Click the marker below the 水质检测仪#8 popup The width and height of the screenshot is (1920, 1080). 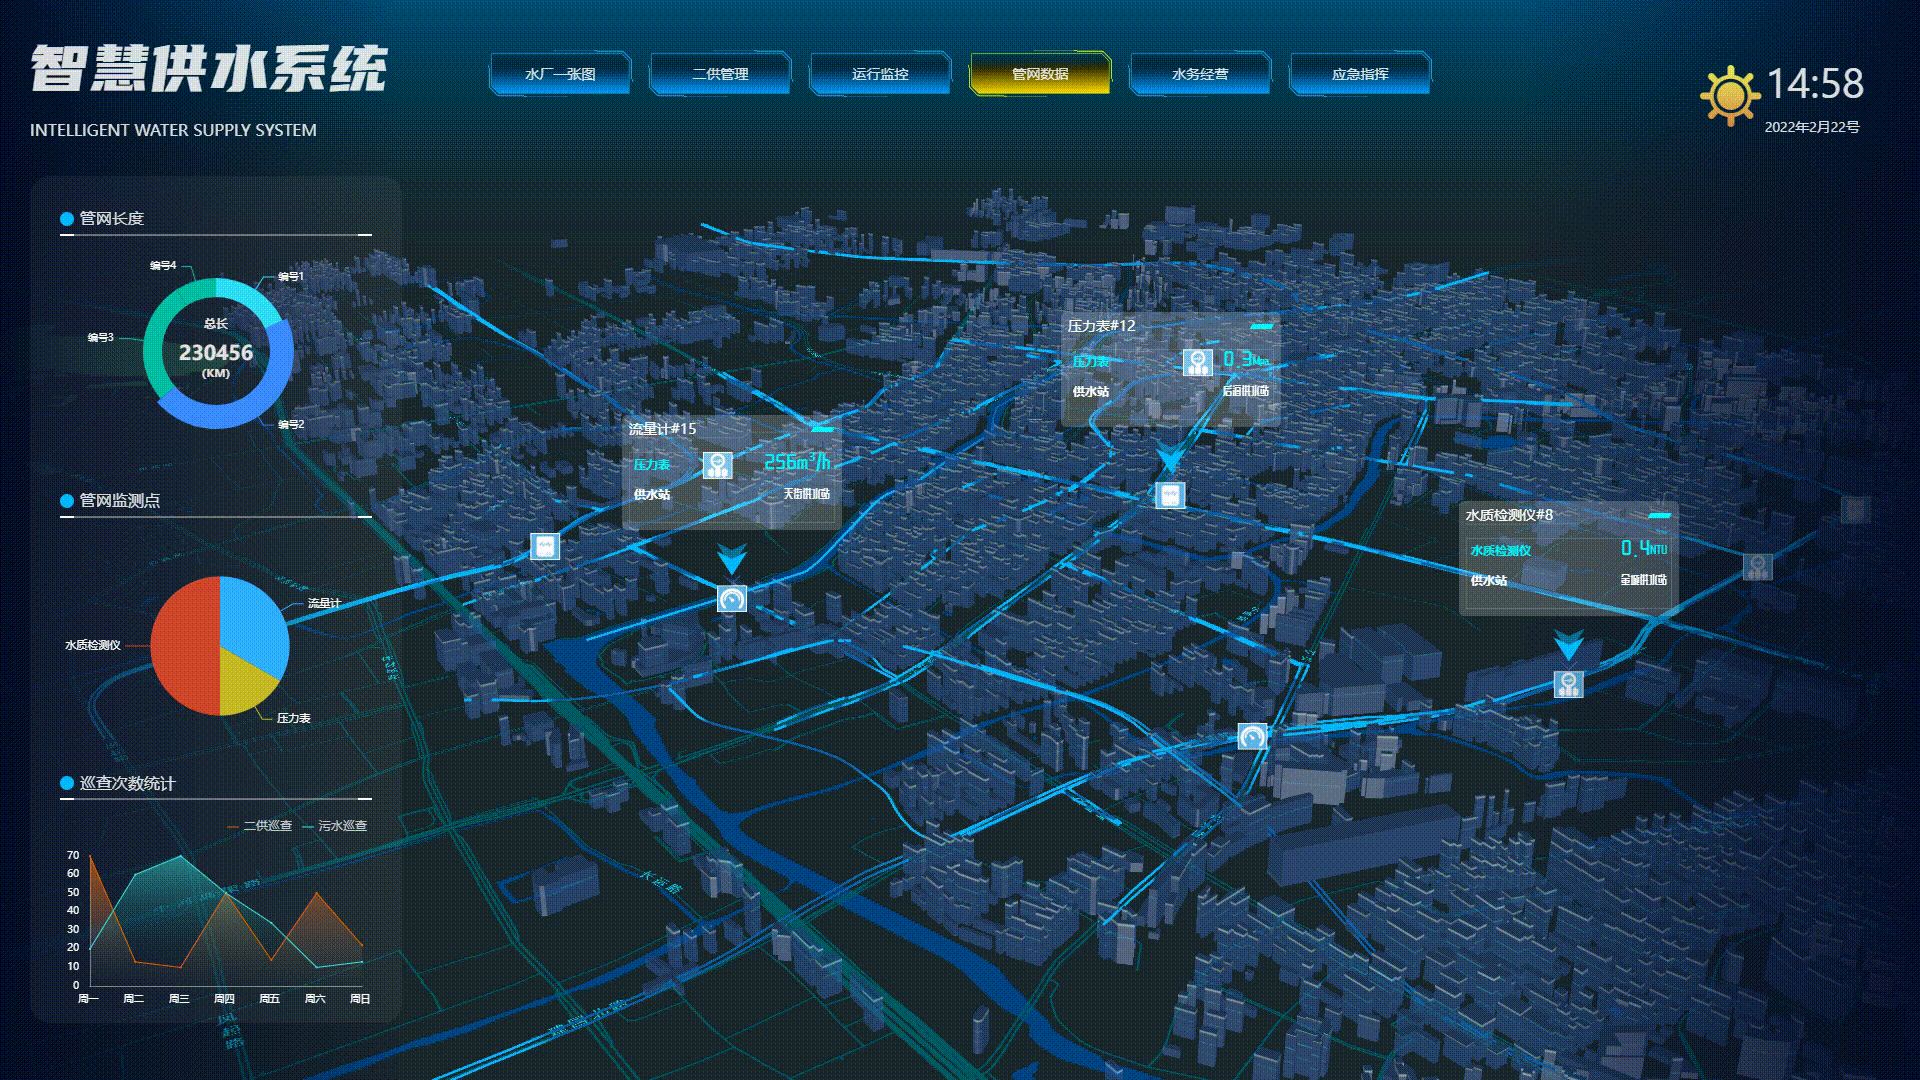[x=1568, y=684]
